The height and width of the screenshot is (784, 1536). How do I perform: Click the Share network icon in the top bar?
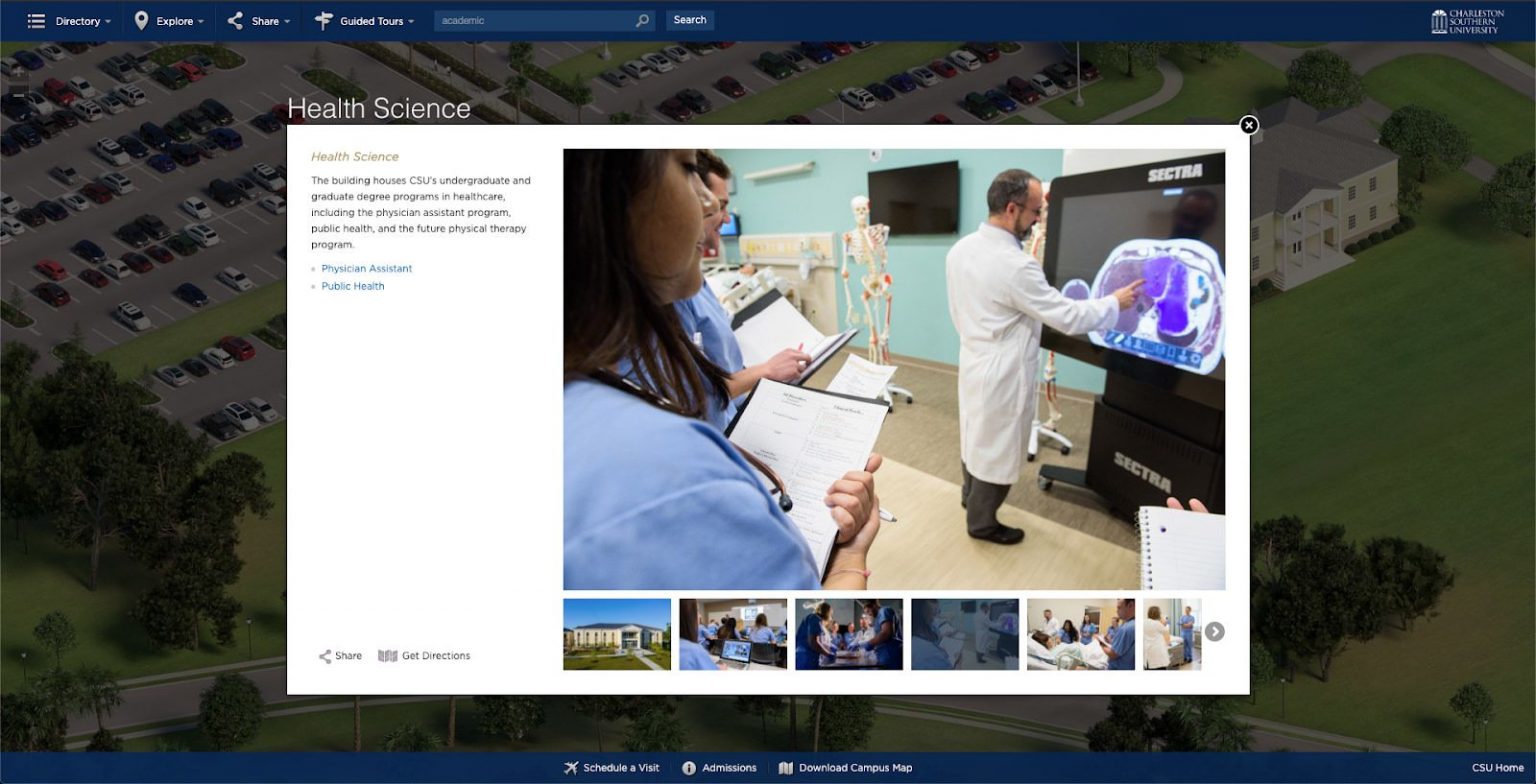click(x=235, y=20)
